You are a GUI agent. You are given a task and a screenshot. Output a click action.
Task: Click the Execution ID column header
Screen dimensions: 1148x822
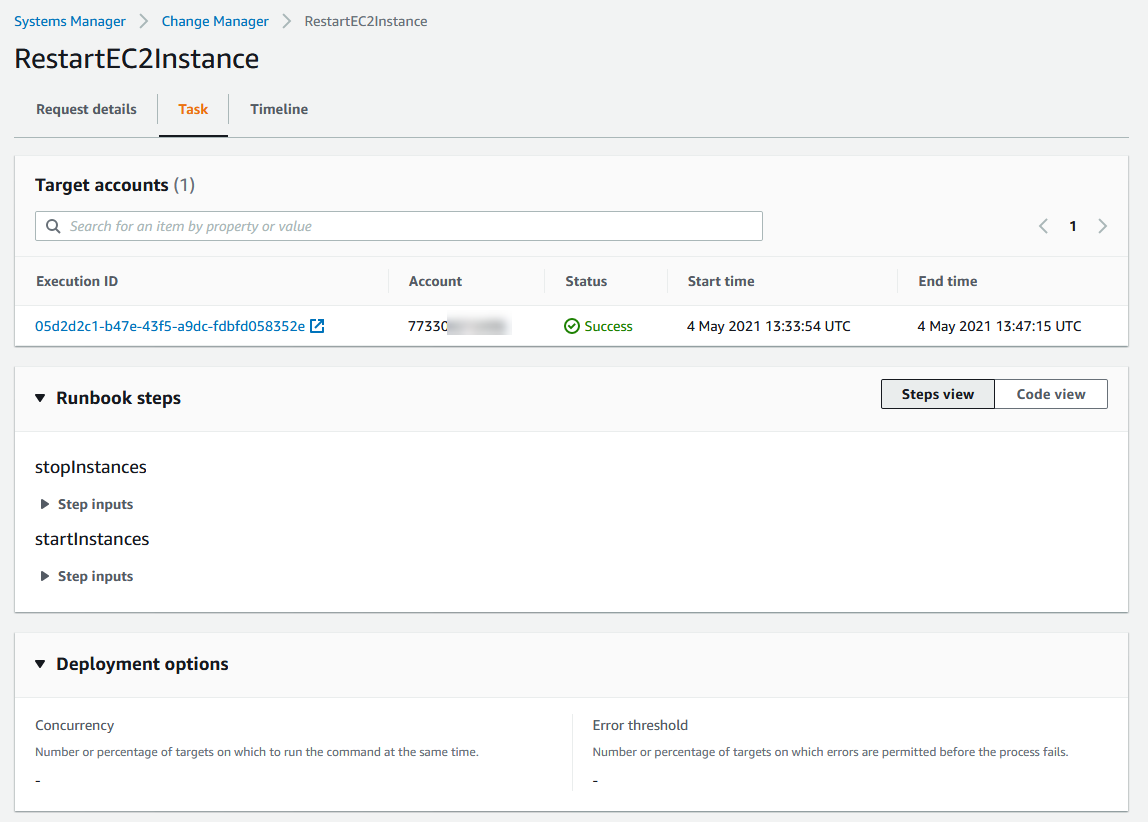pos(77,281)
